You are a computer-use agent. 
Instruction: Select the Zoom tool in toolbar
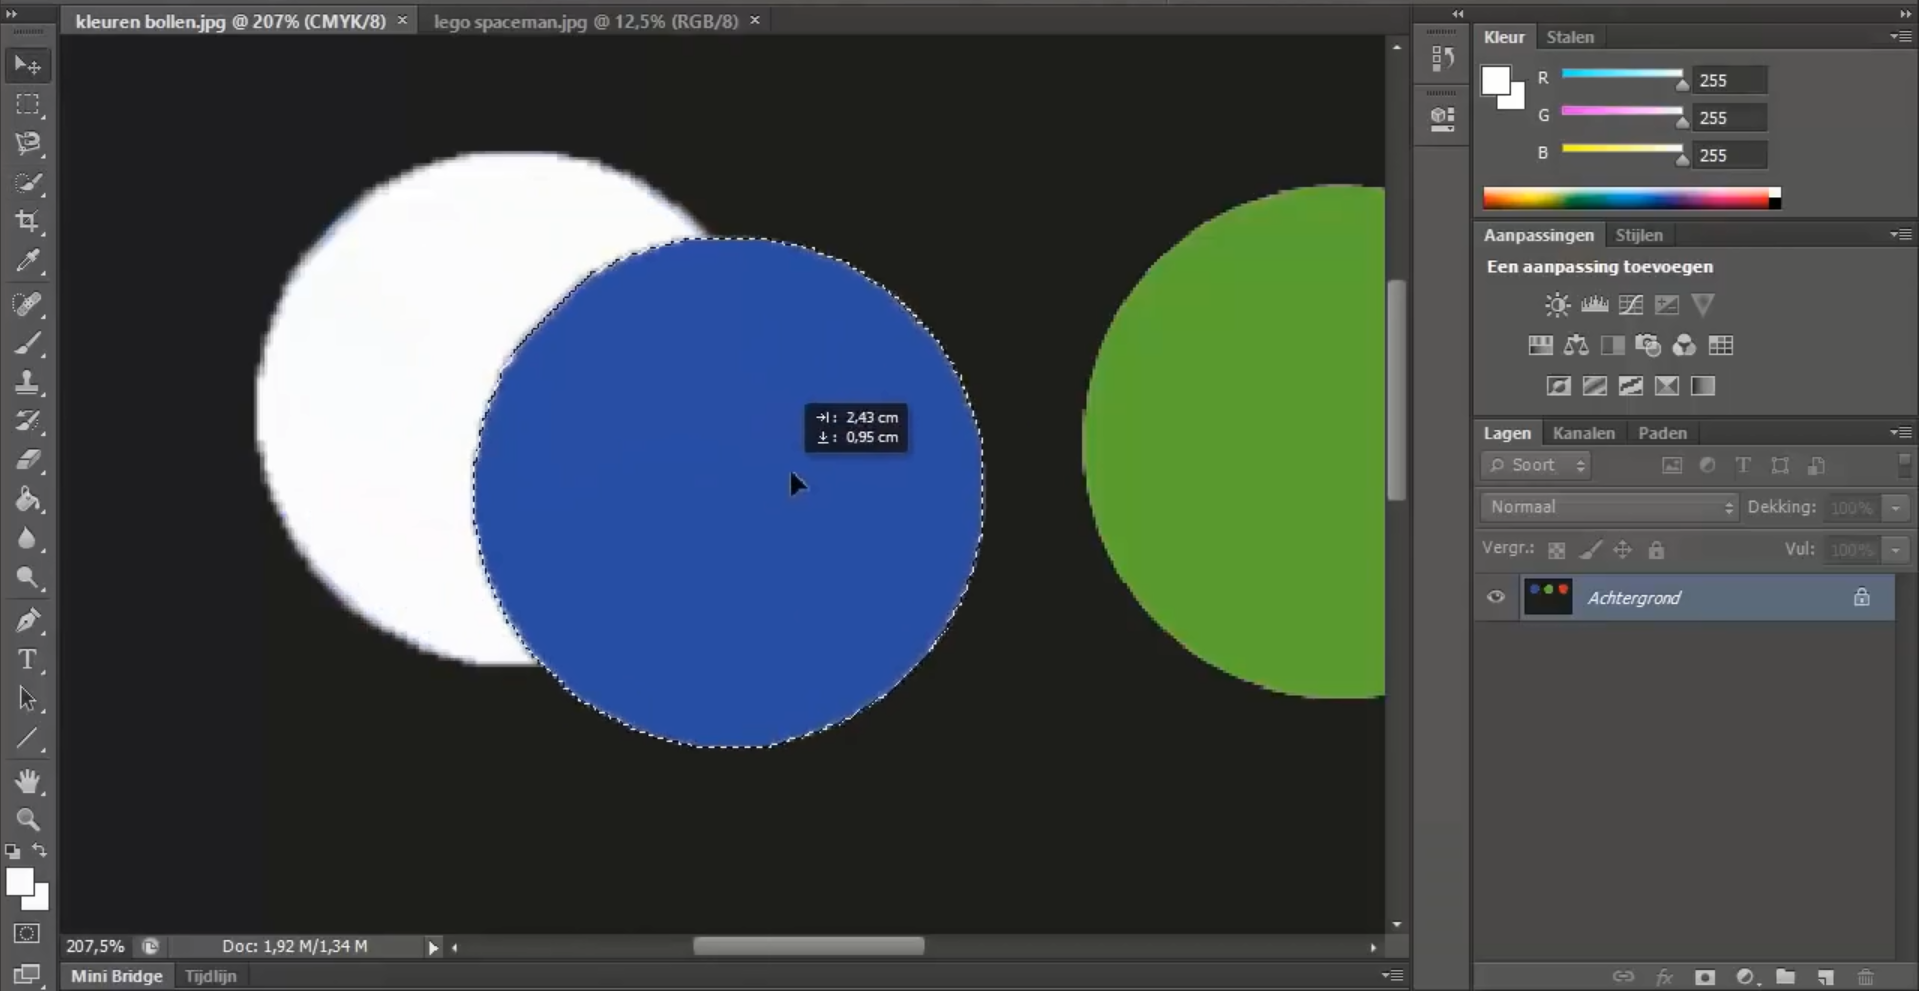coord(28,820)
